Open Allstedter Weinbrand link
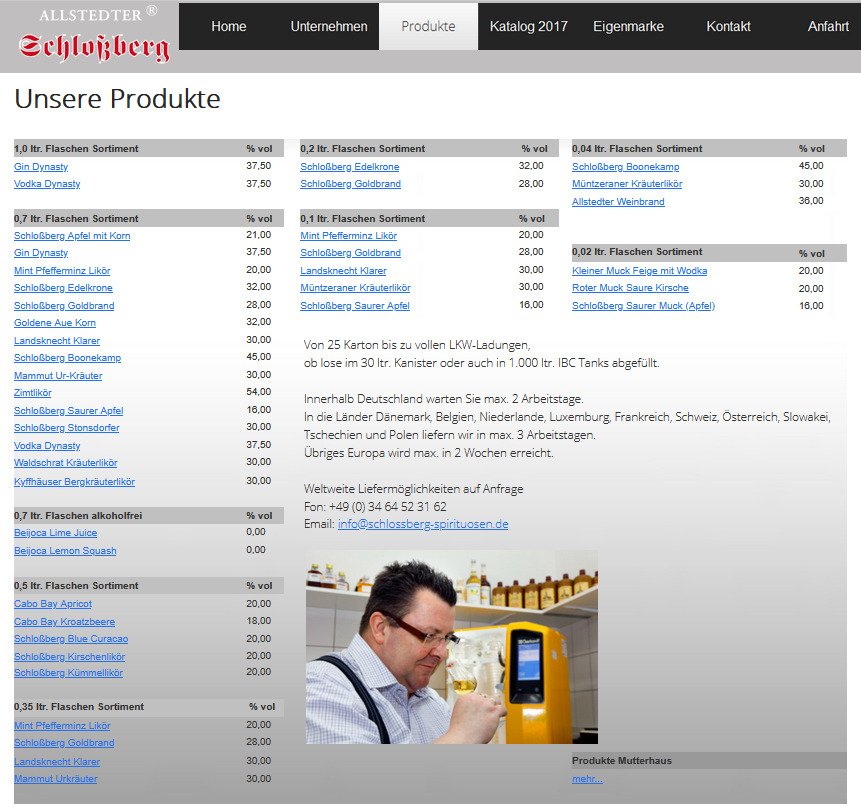The height and width of the screenshot is (807, 861). click(618, 202)
